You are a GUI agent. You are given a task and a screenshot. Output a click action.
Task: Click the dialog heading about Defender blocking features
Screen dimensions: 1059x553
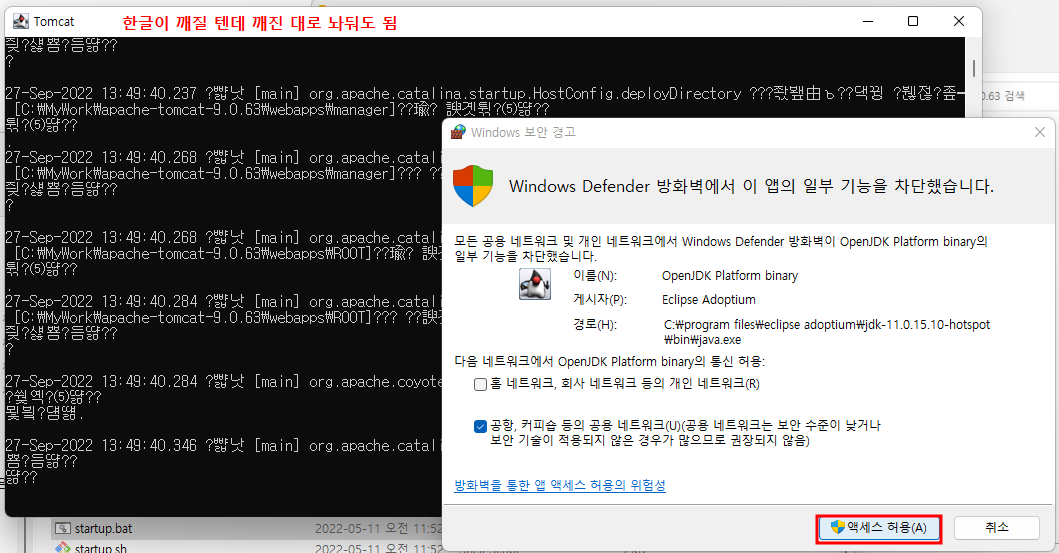751,186
